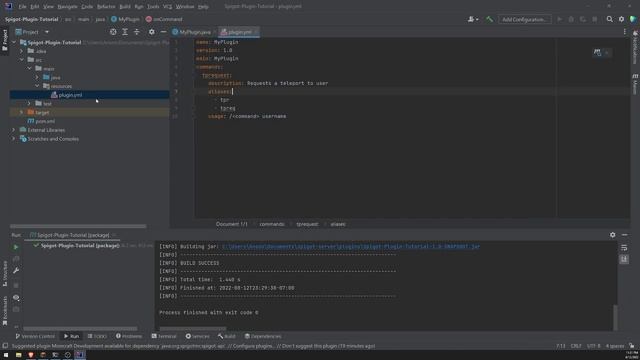Toggle soft-wrap icon in Run console
Viewport: 640px width, 360px height.
pos(624,248)
